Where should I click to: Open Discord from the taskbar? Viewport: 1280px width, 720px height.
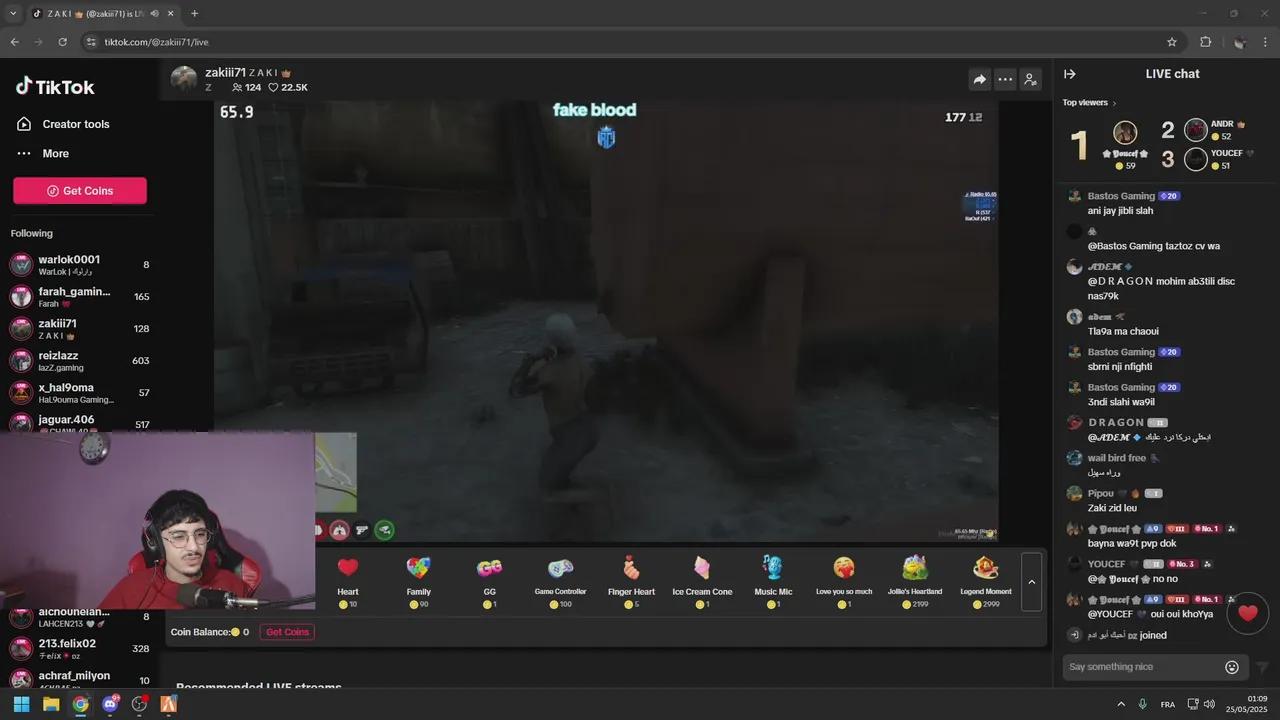[x=110, y=704]
